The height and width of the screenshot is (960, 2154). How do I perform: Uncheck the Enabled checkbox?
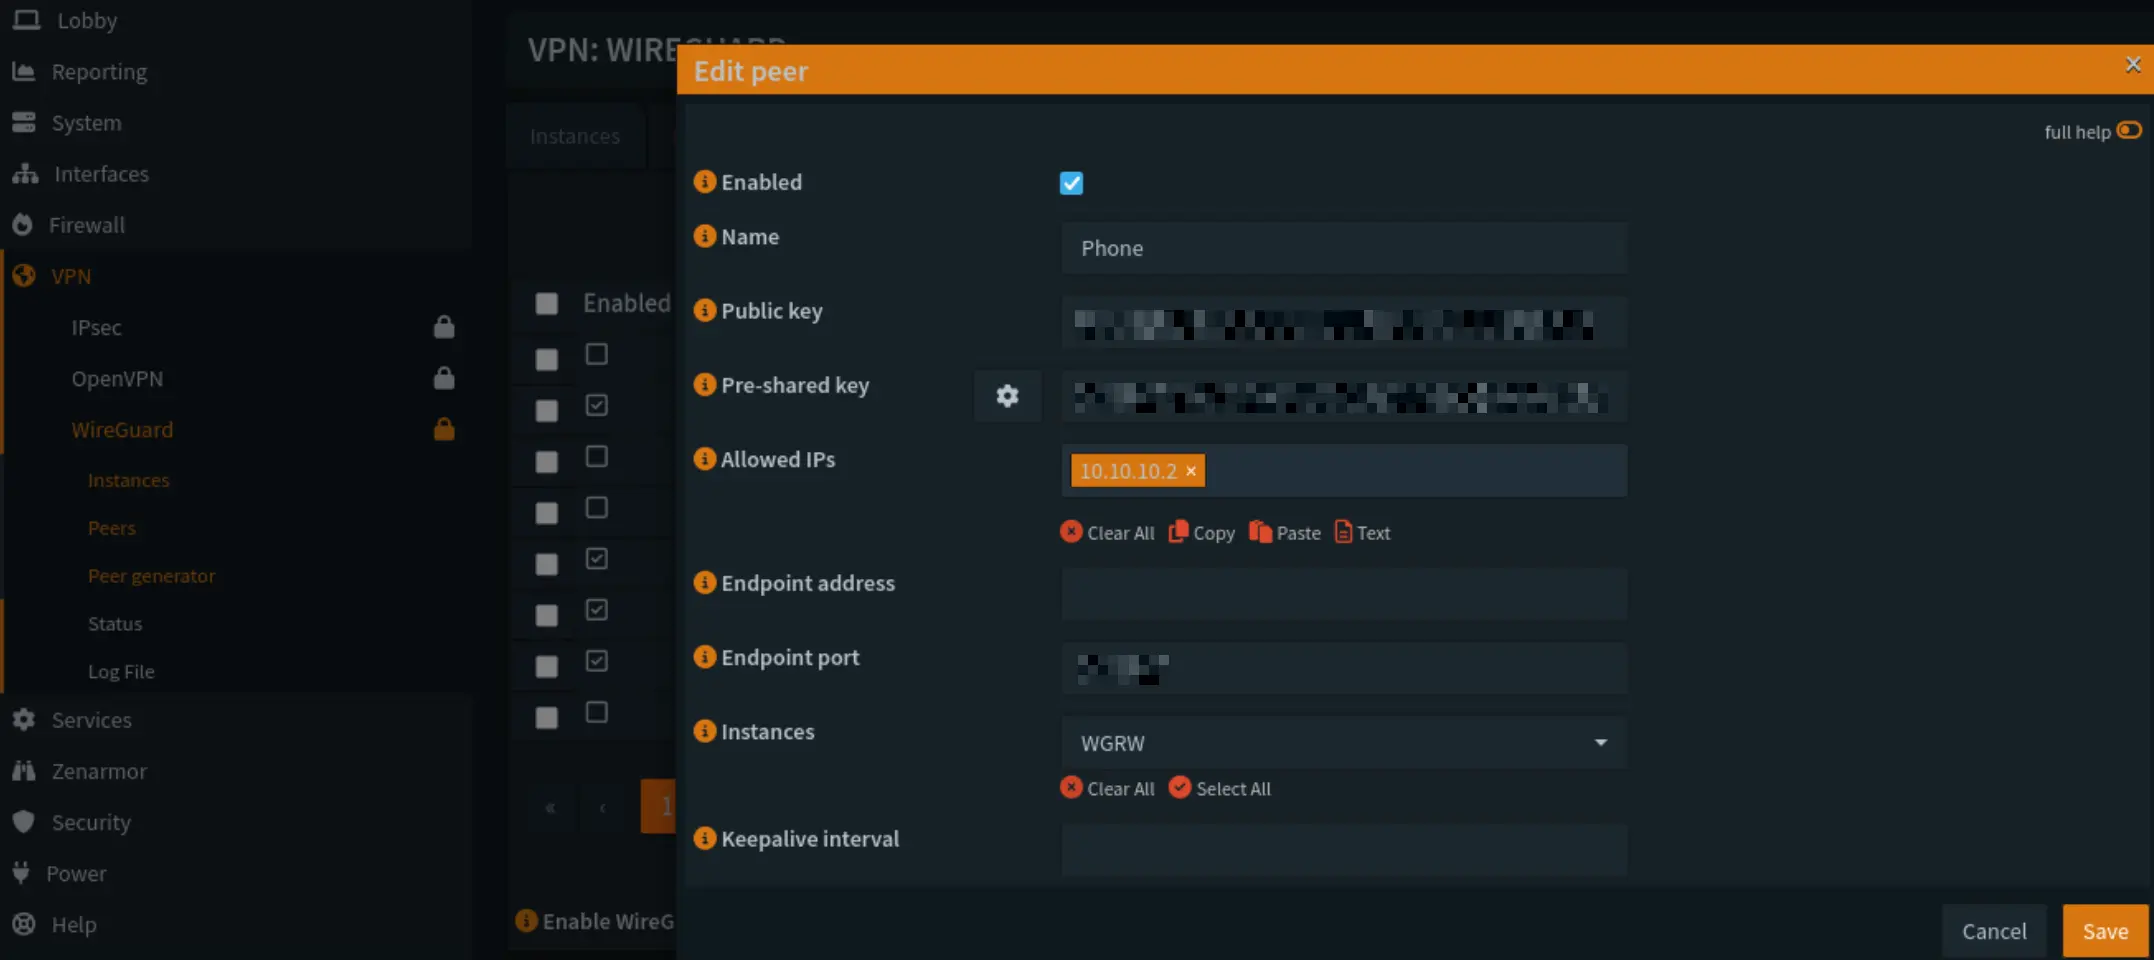pos(1071,183)
